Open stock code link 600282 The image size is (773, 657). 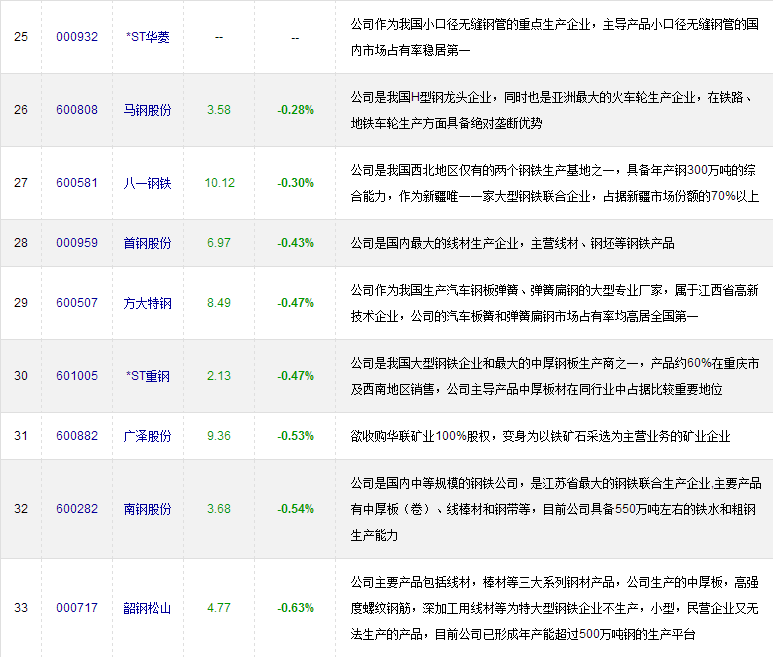[77, 509]
